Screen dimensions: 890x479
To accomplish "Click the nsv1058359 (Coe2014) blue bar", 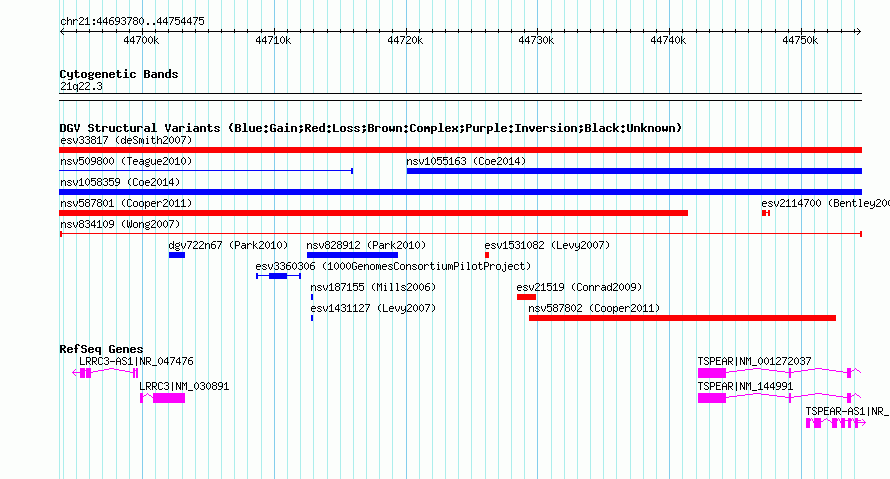I will 460,192.
